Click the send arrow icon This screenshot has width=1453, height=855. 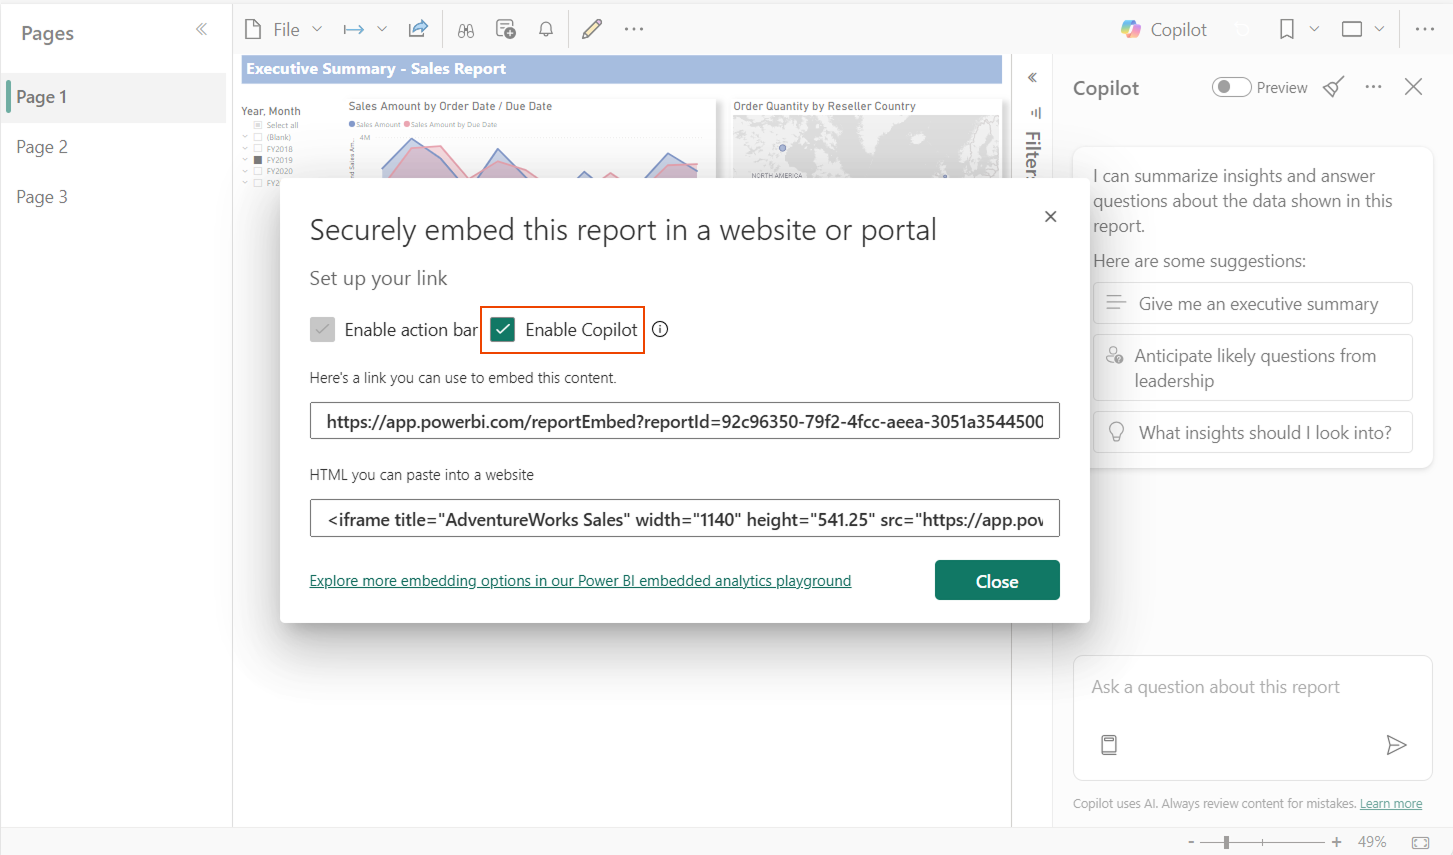pos(1396,744)
